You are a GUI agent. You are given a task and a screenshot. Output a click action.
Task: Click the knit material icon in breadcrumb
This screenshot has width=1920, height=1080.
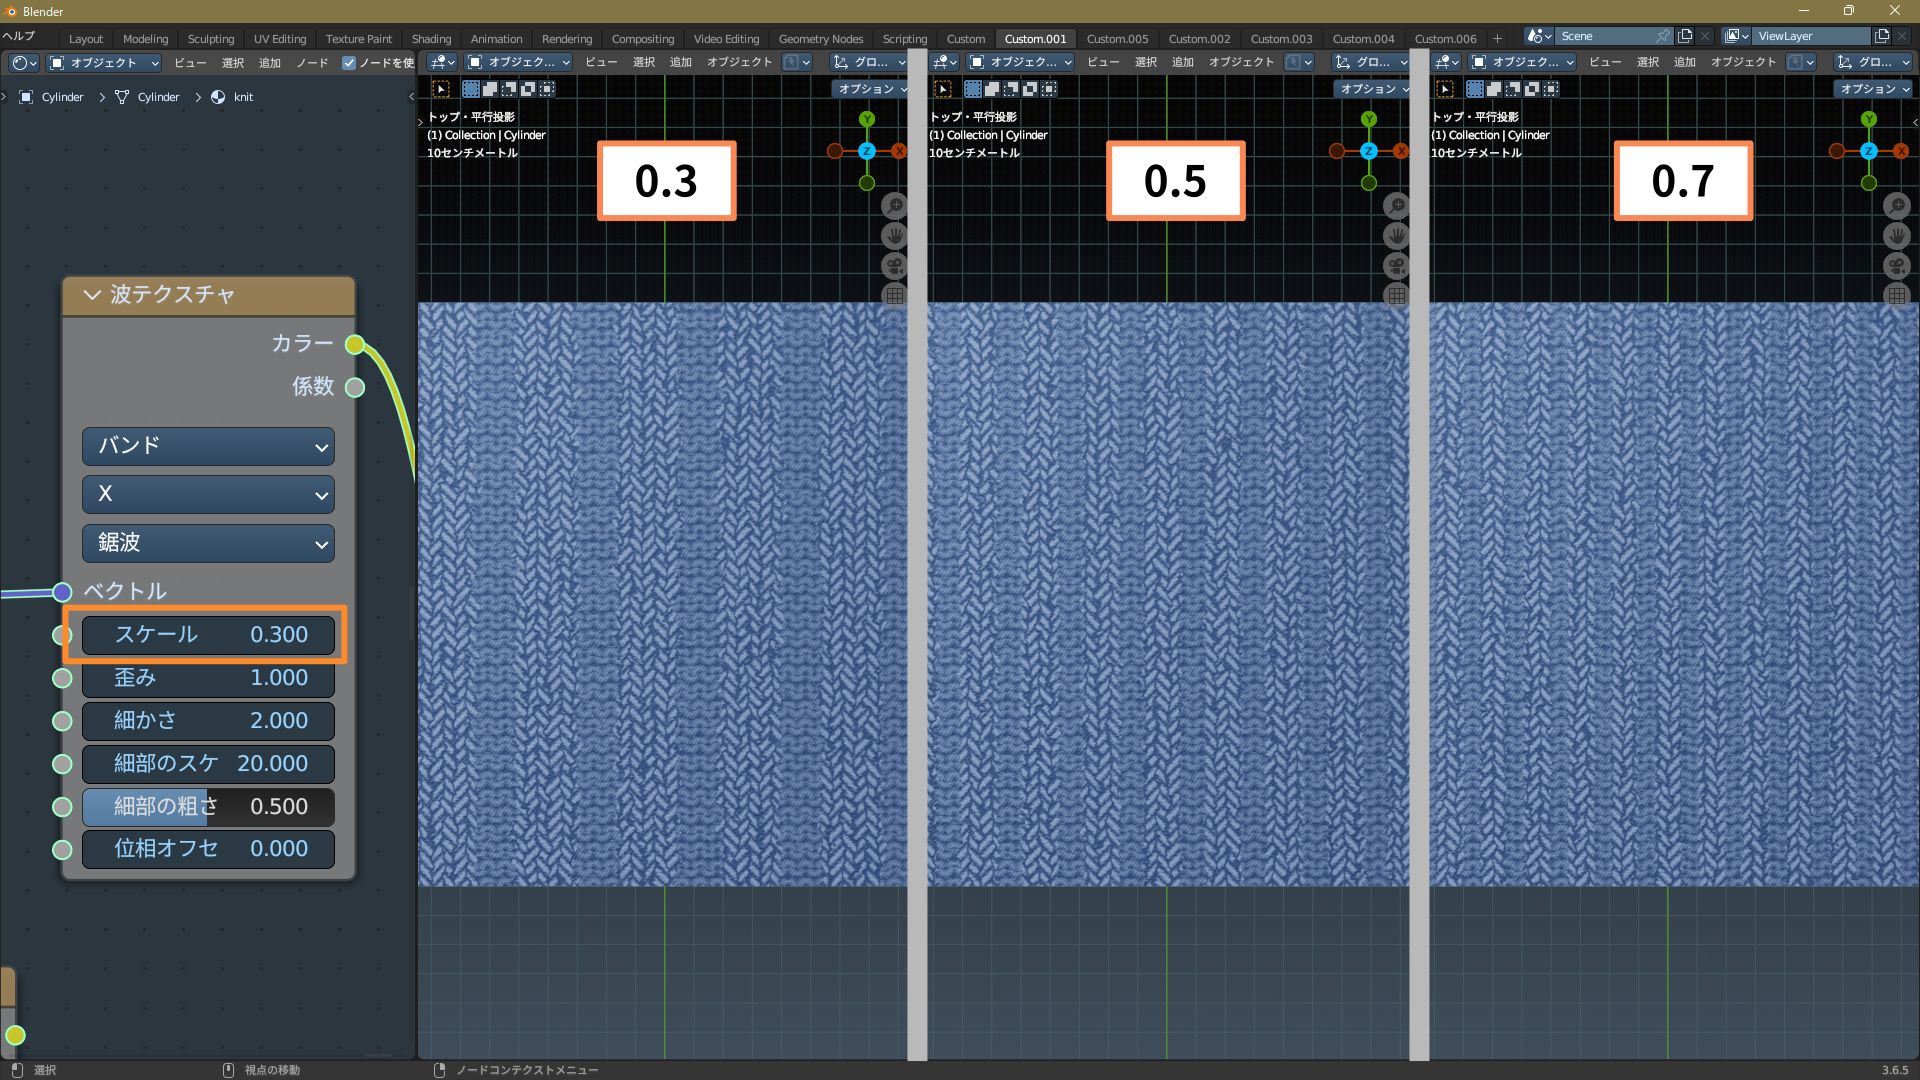218,97
